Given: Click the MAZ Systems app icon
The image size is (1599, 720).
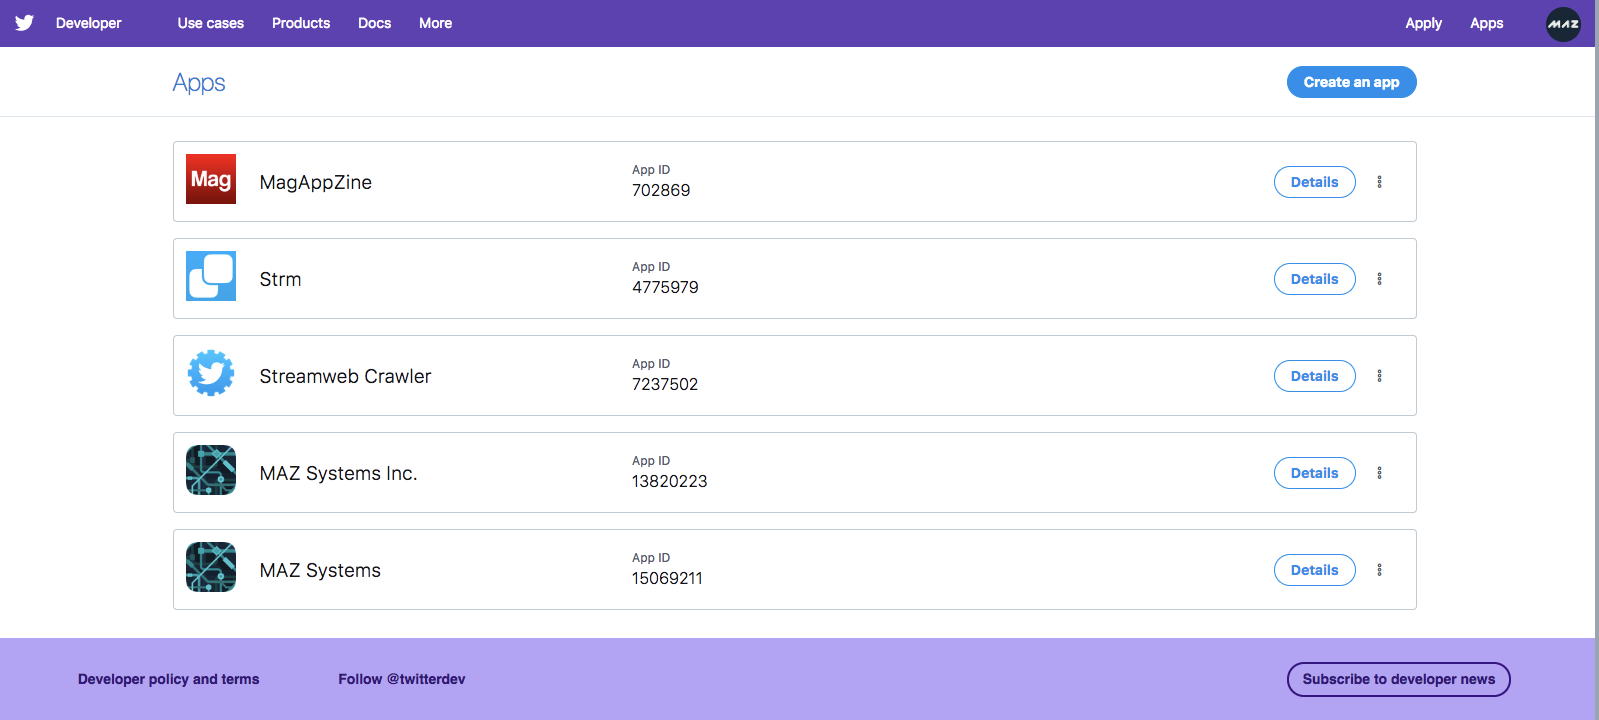Looking at the screenshot, I should click(211, 567).
